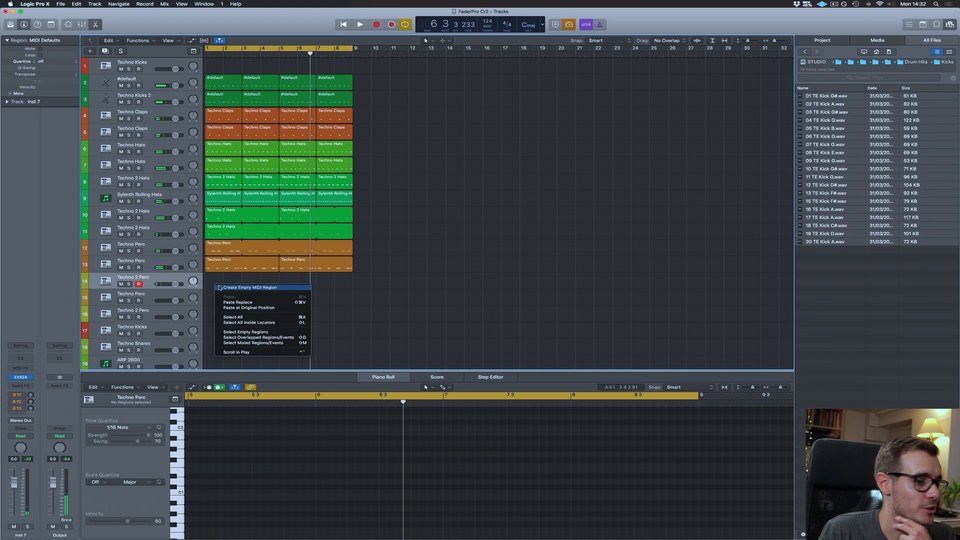
Task: Expand the More section in region inspector
Action: click(9, 94)
